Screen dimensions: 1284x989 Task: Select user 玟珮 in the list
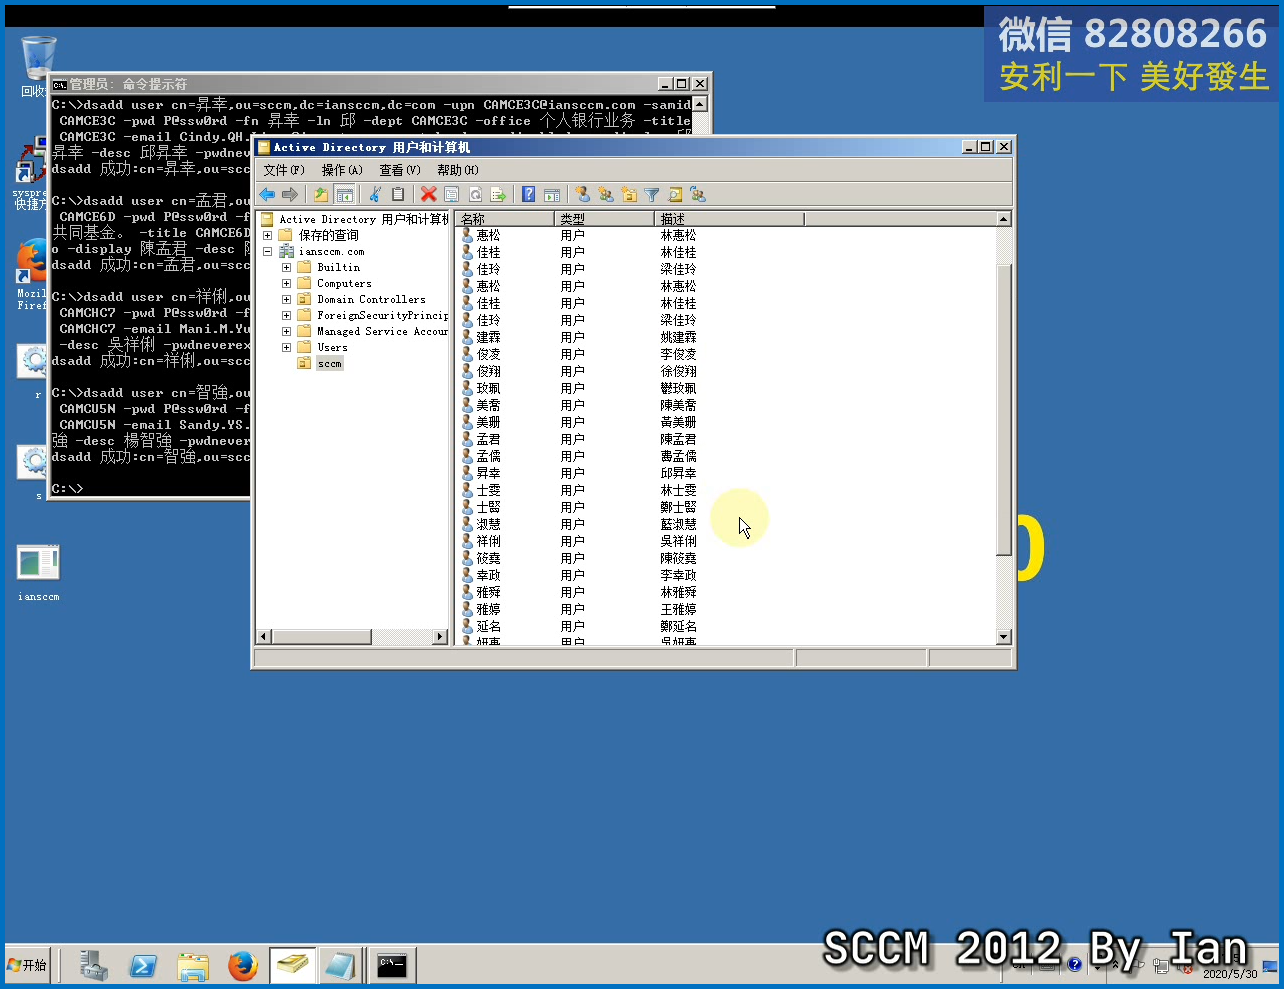click(x=488, y=388)
